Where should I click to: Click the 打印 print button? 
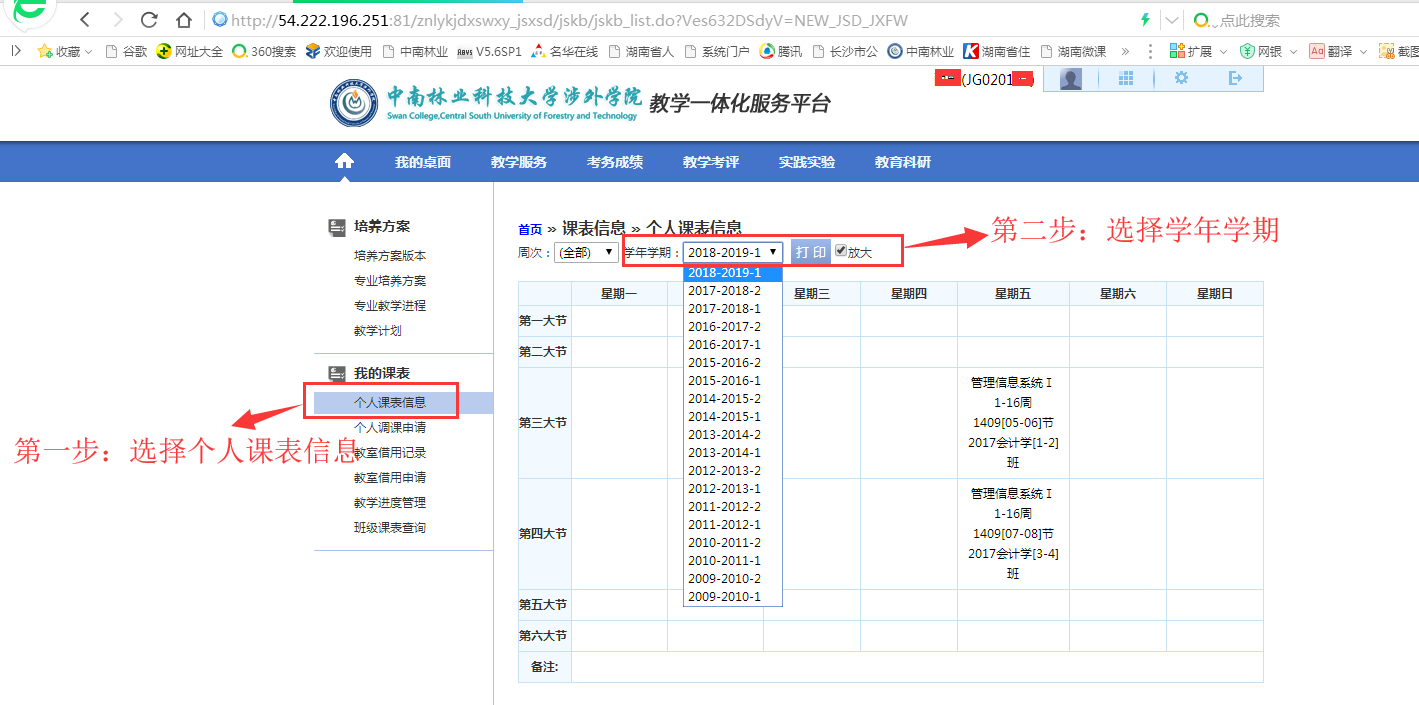(810, 251)
